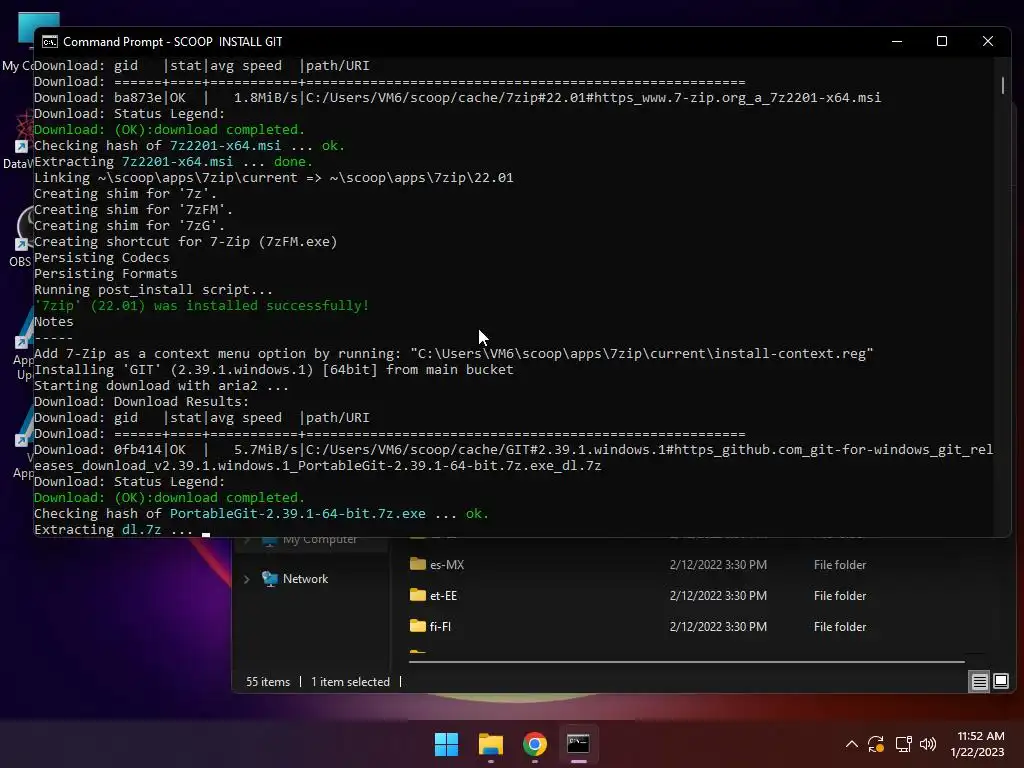
Task: Click '55 items' in Explorer status bar
Action: pos(268,682)
